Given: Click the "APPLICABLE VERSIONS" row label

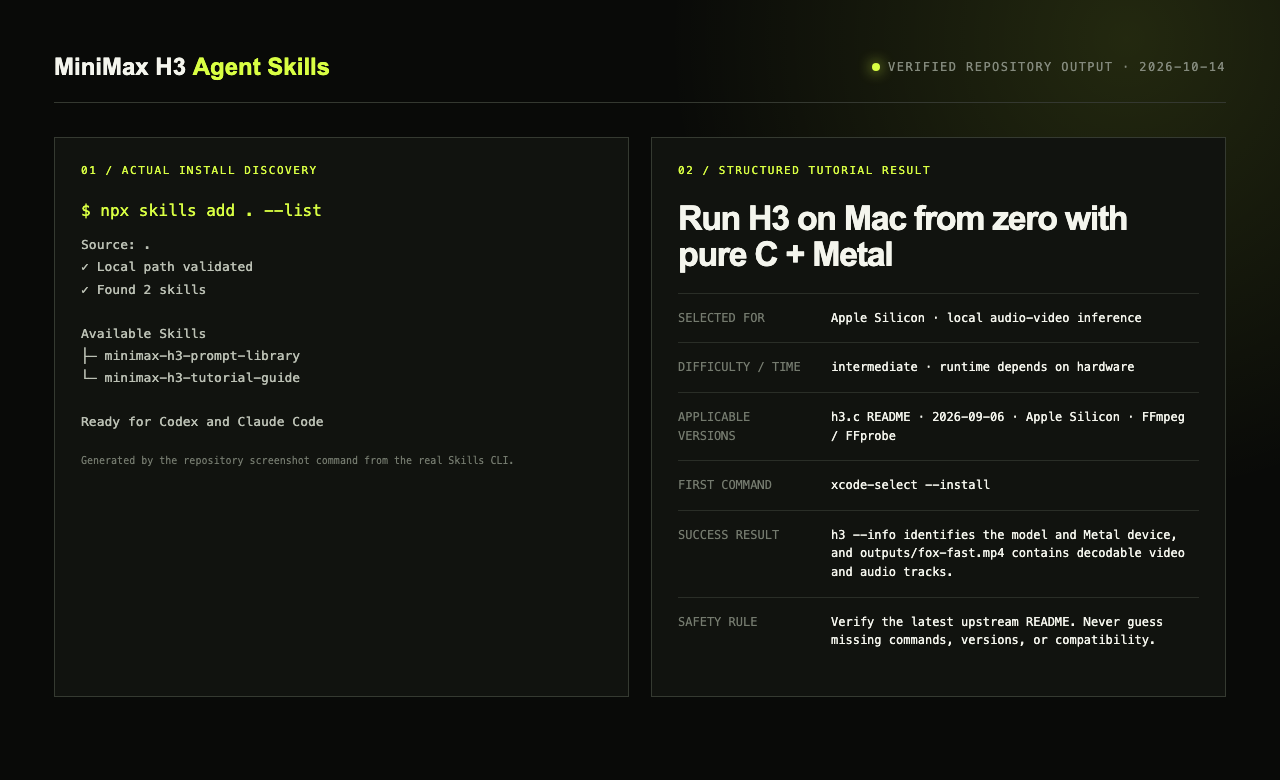Looking at the screenshot, I should [x=714, y=426].
